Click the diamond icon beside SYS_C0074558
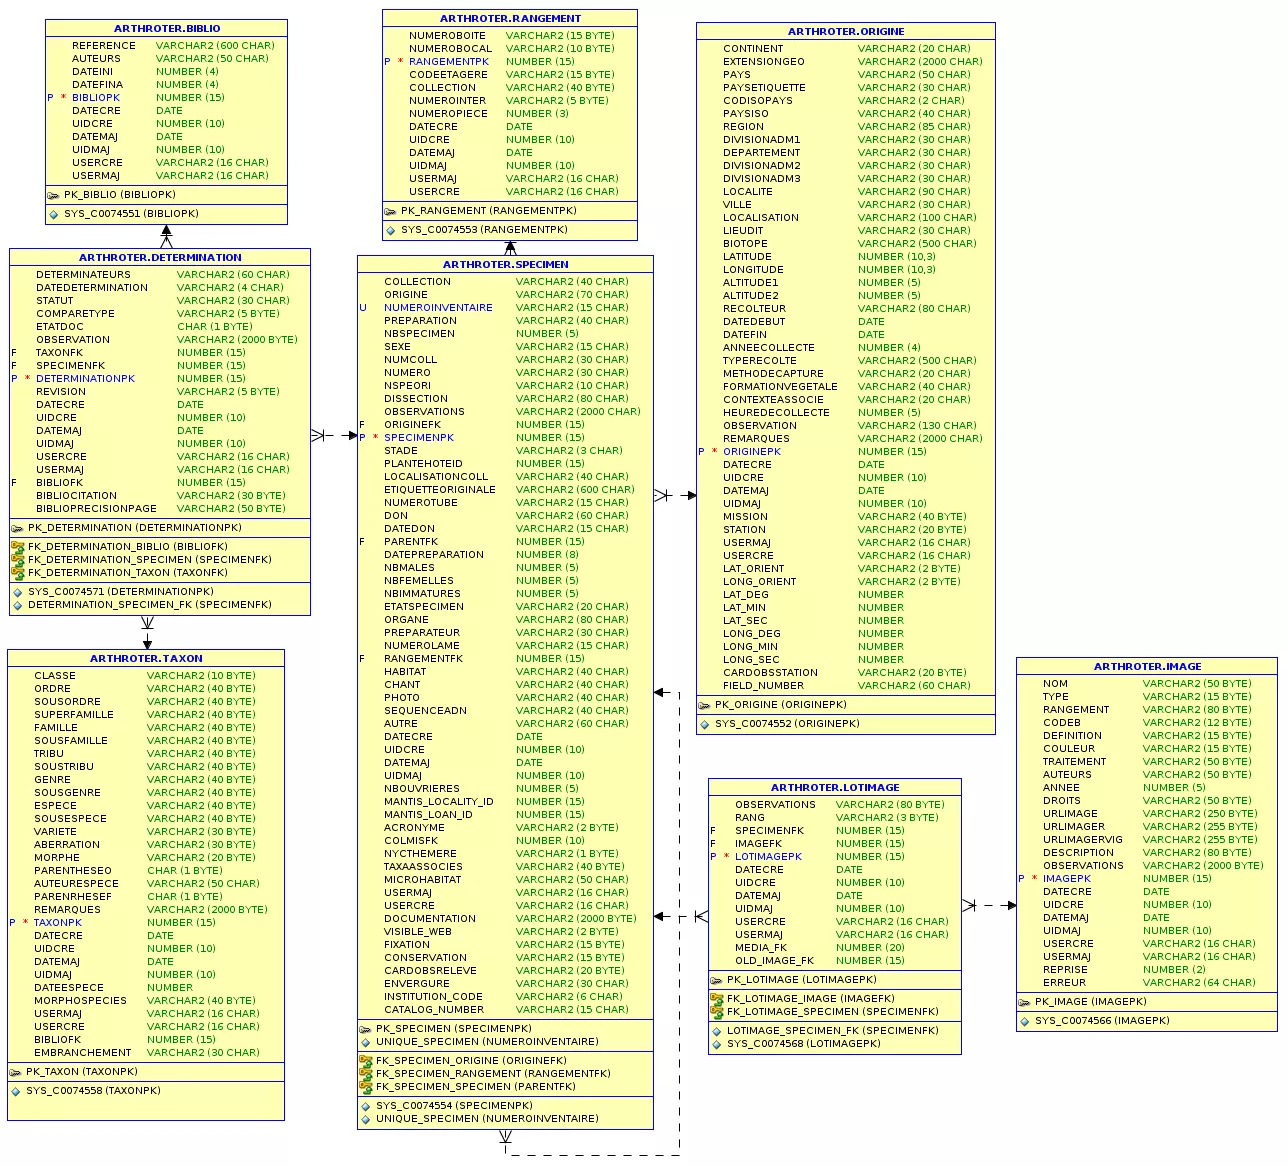The image size is (1288, 1166). [x=16, y=1091]
